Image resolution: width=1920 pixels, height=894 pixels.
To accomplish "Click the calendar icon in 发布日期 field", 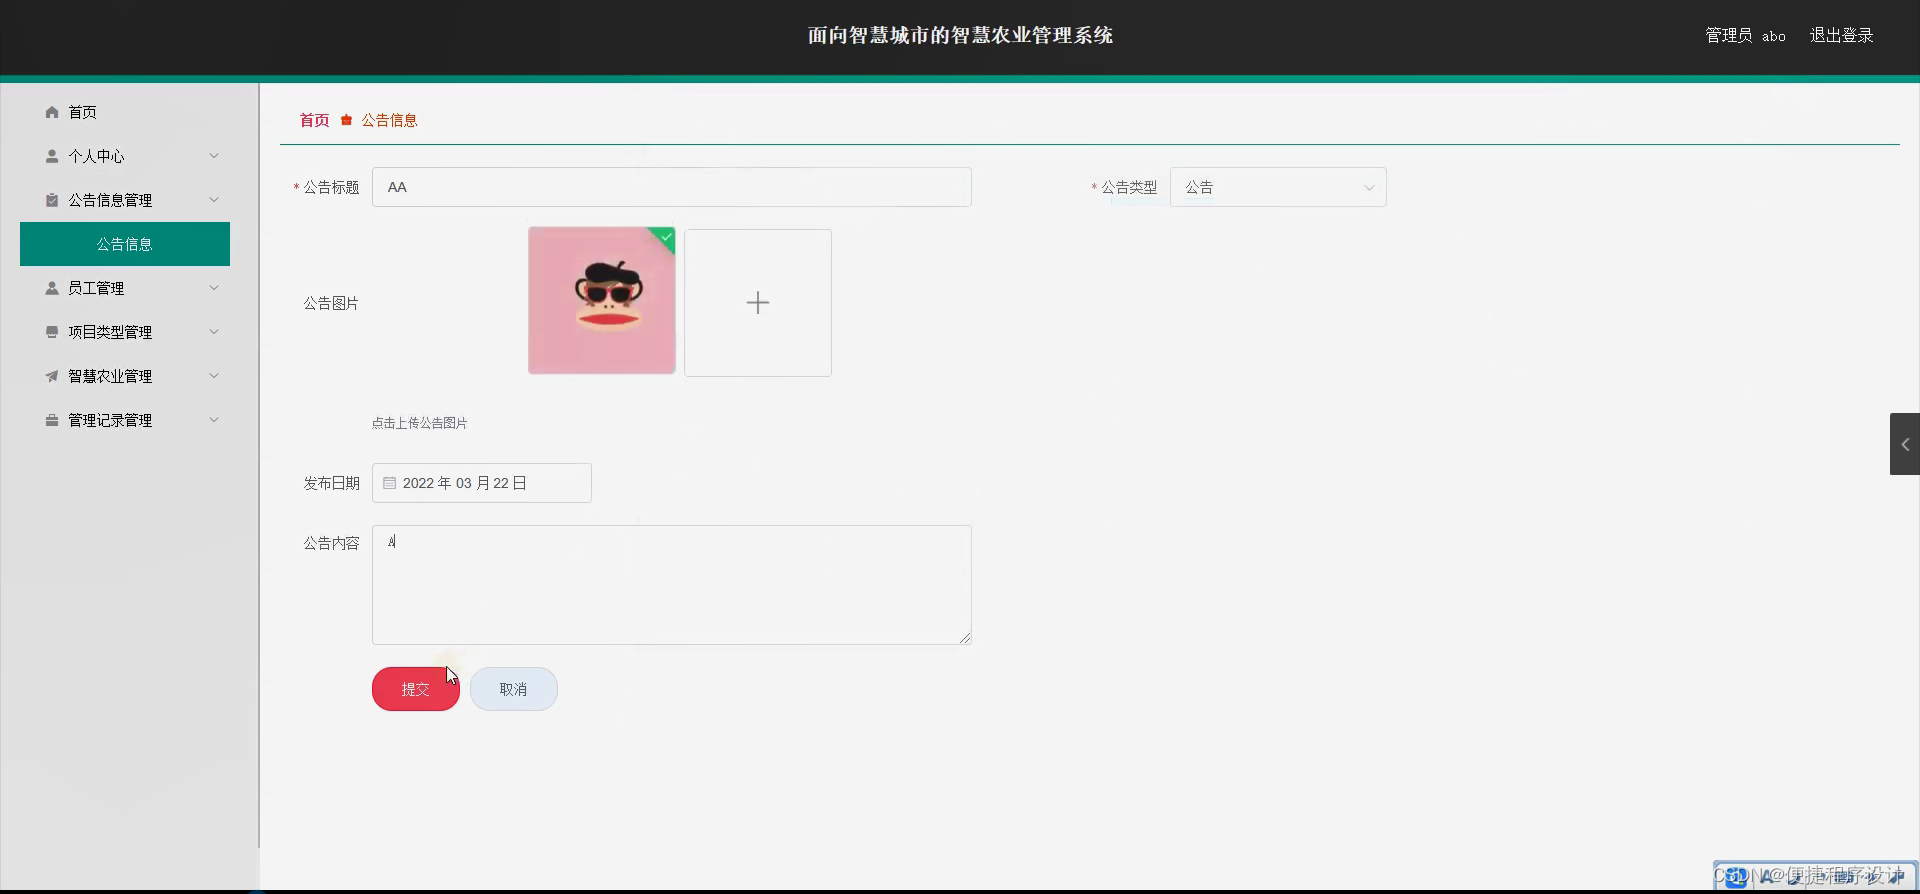I will tap(390, 483).
